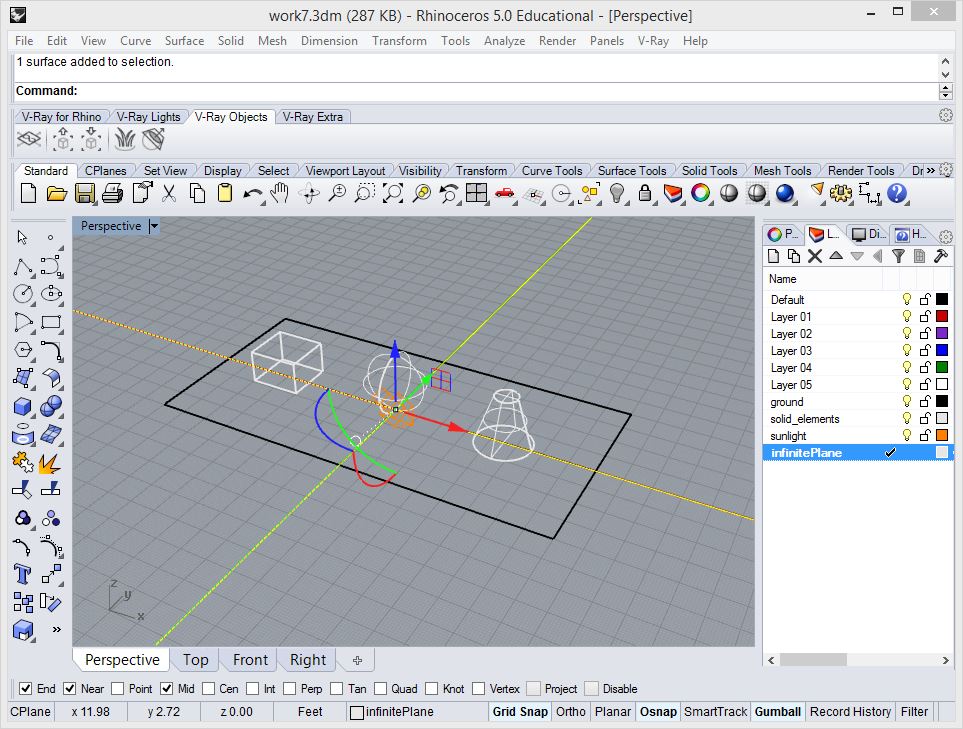Toggle visibility bulb of Layer 03
Viewport: 963px width, 729px height.
coord(906,350)
